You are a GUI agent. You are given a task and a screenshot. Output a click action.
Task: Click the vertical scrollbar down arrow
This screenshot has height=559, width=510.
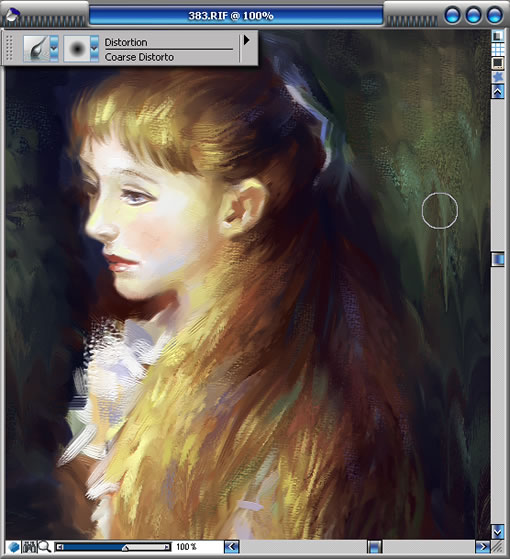(x=498, y=532)
